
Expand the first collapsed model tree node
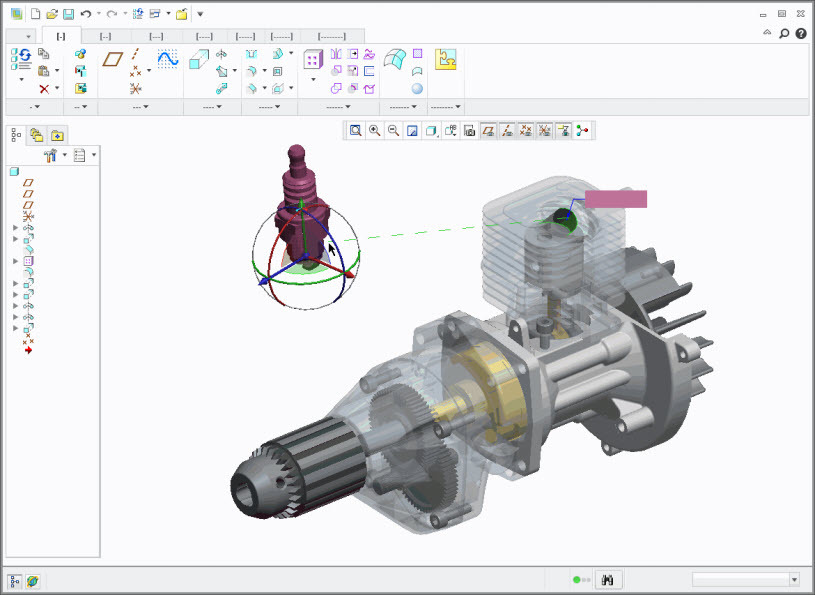coord(15,228)
